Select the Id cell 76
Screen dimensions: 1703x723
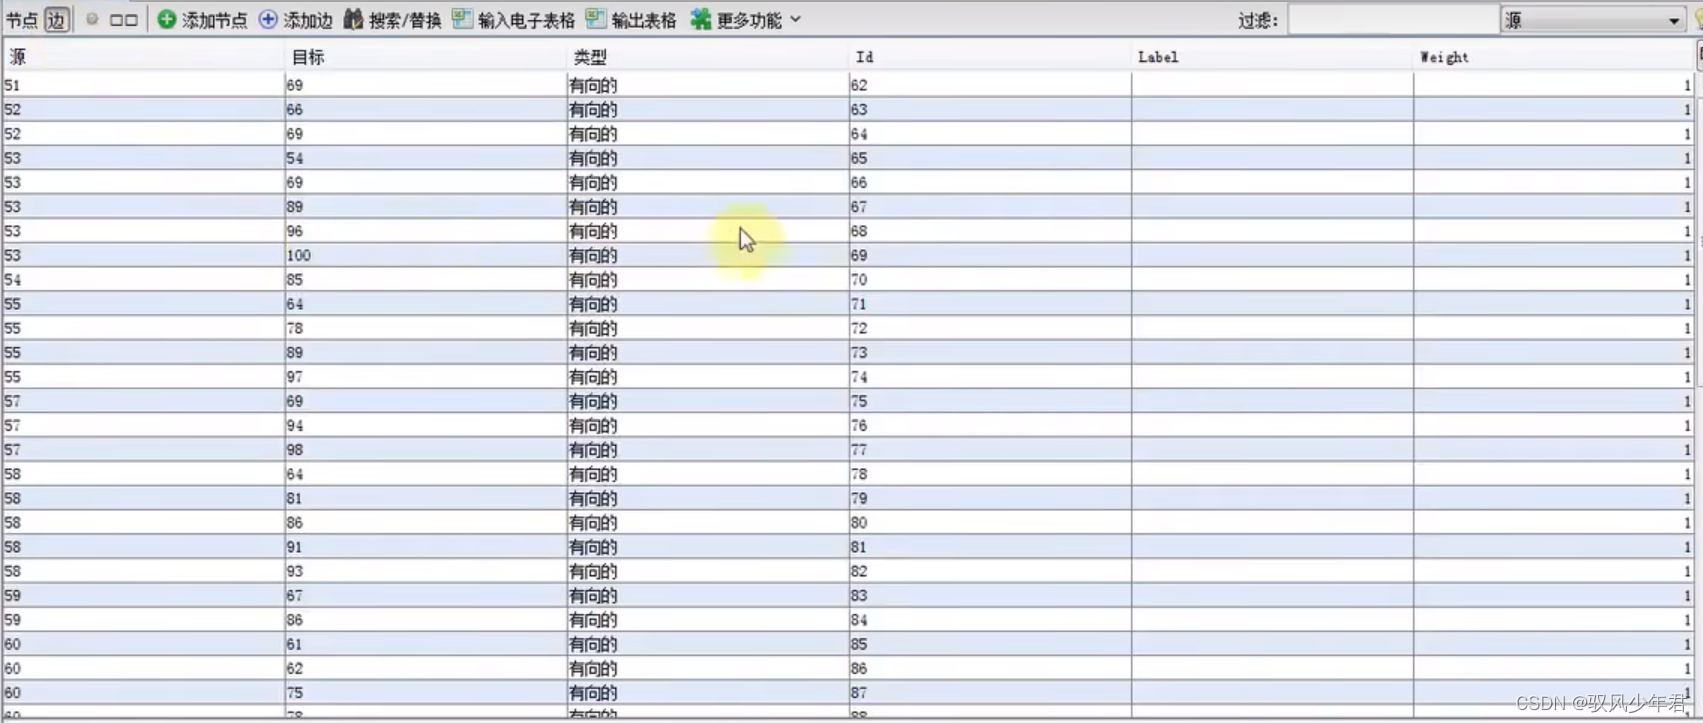(990, 426)
